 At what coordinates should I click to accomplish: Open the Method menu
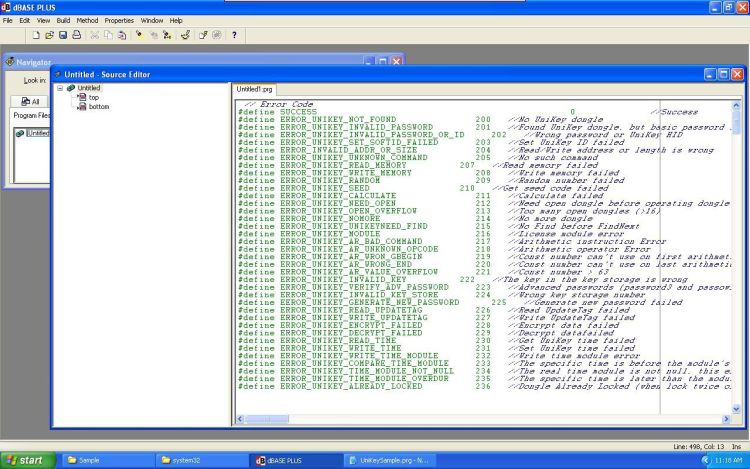(x=87, y=21)
